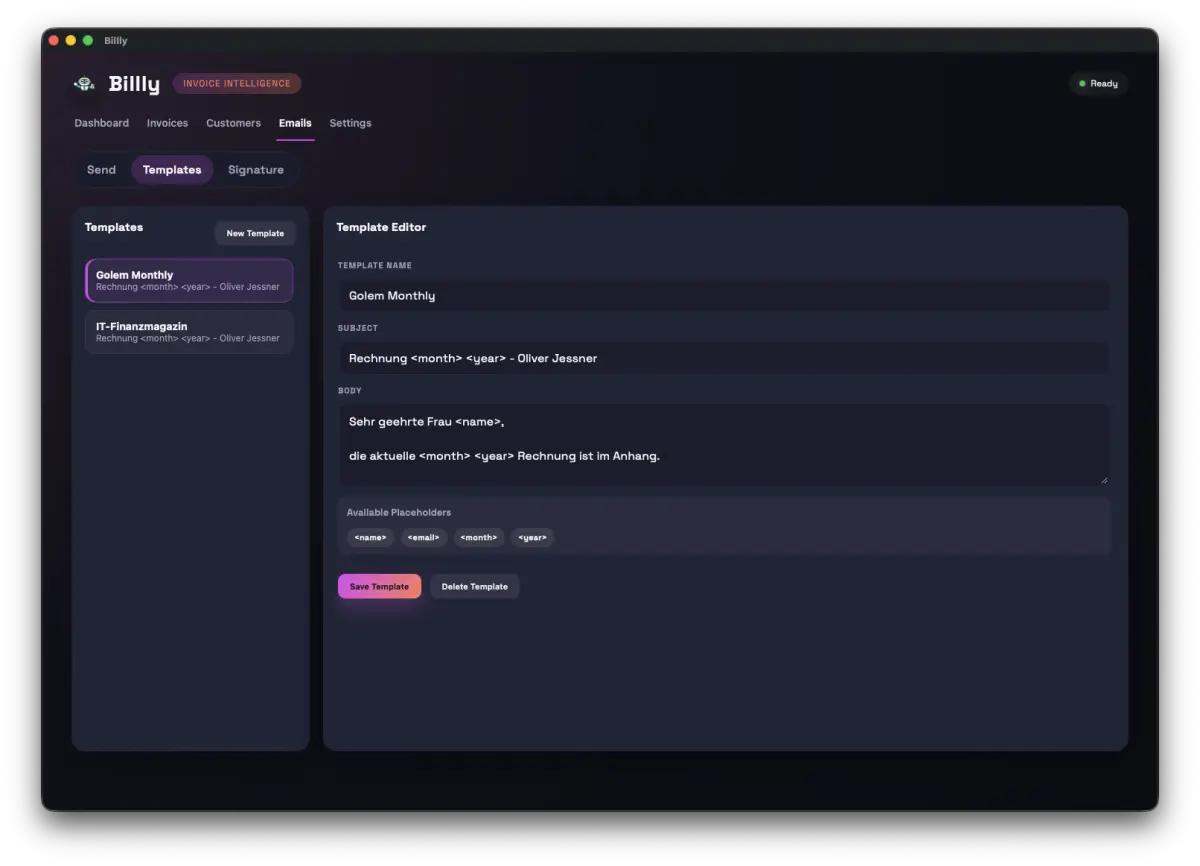Image resolution: width=1200 pixels, height=866 pixels.
Task: Open the Send sub-tab
Action: click(x=101, y=170)
